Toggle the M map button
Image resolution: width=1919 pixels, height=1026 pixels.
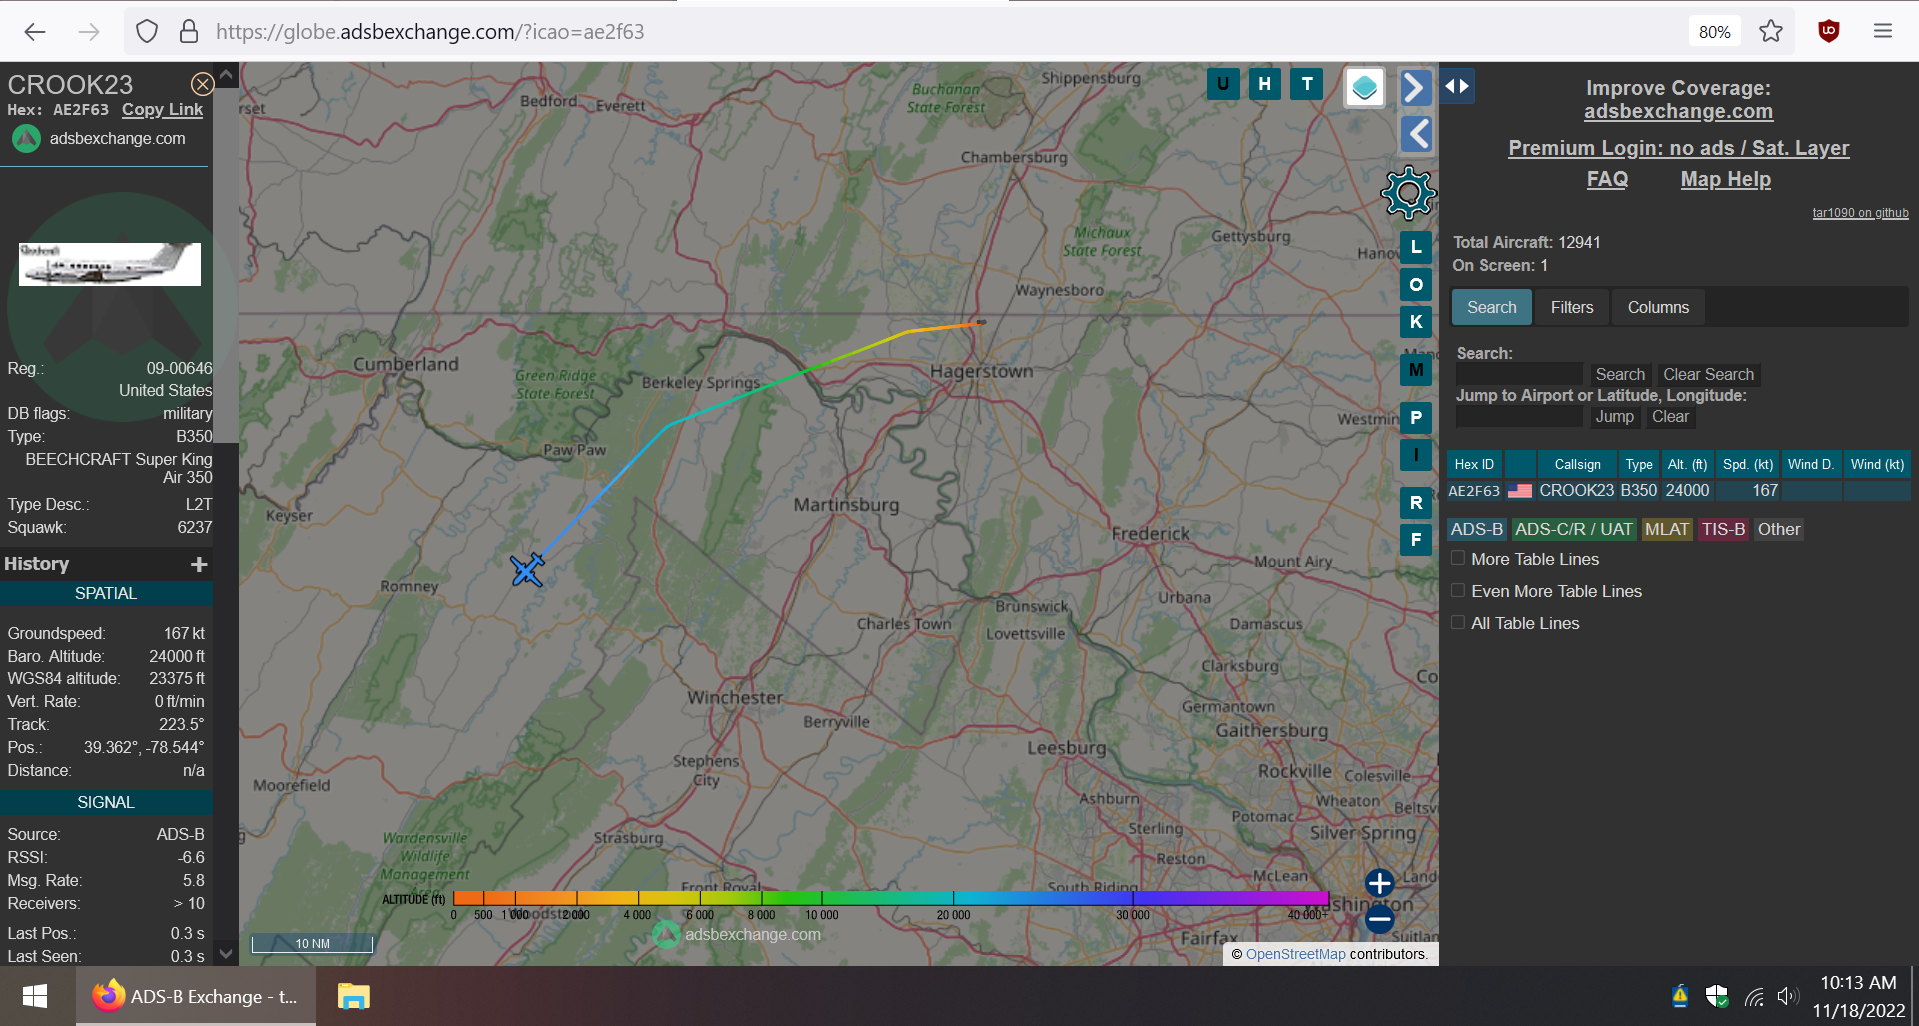1416,370
